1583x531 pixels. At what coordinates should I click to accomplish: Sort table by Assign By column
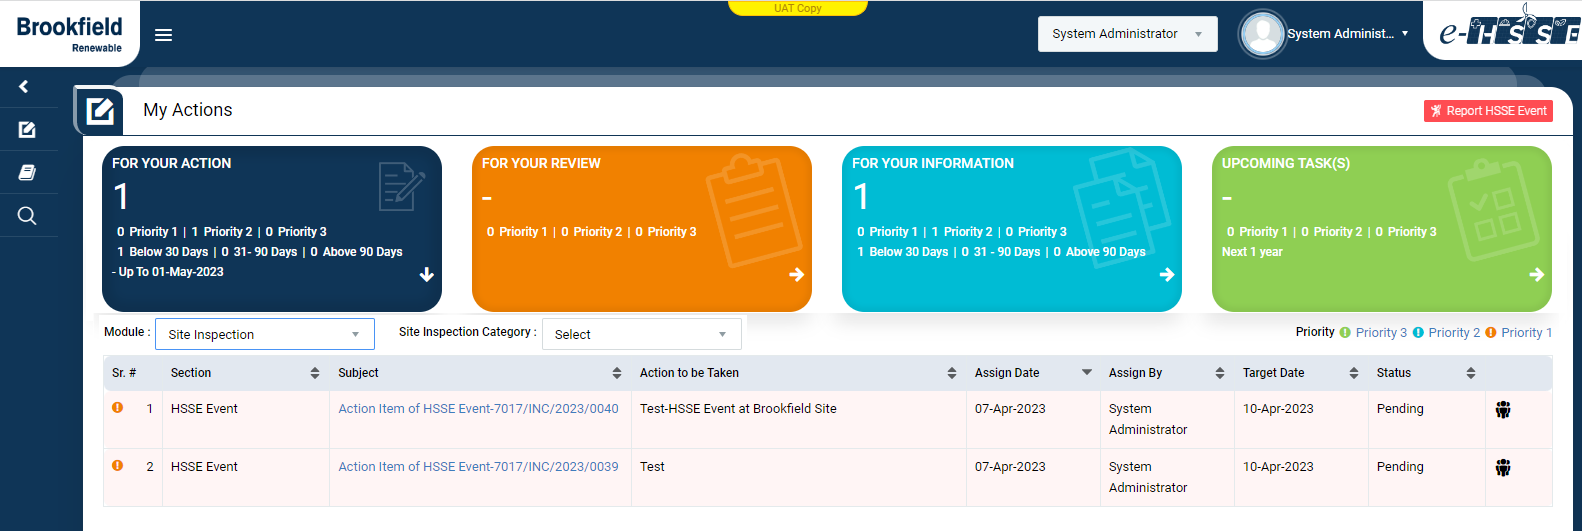click(x=1220, y=373)
